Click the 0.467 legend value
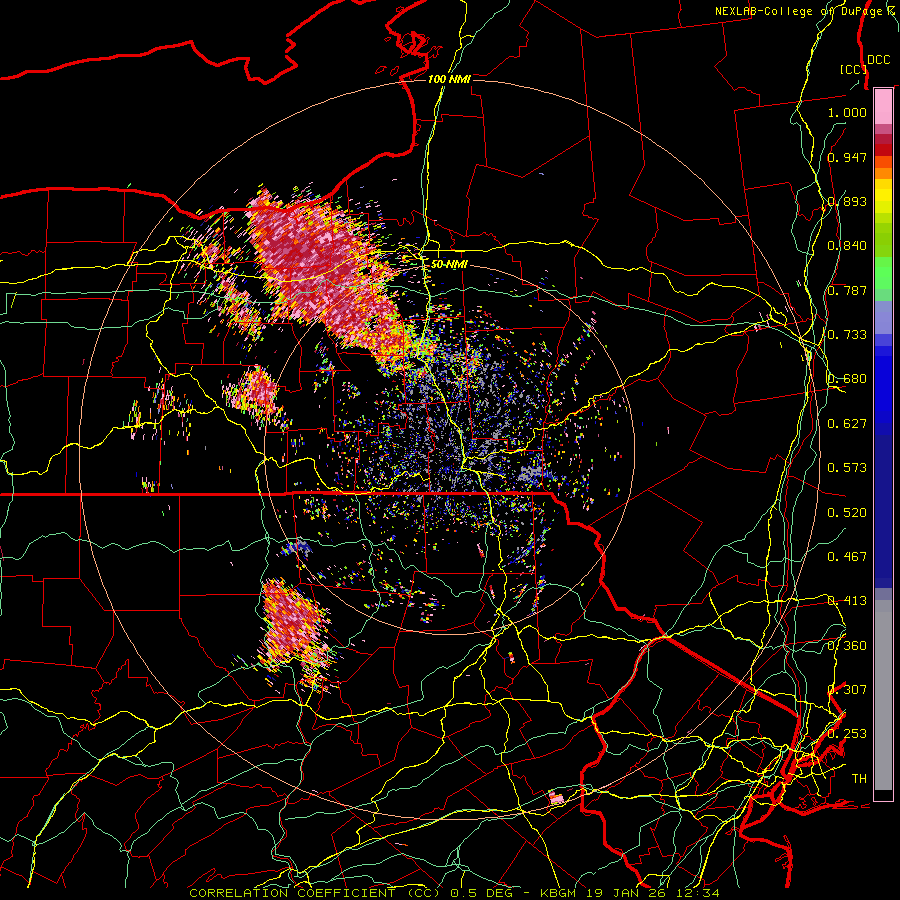This screenshot has width=900, height=900. pyautogui.click(x=847, y=557)
